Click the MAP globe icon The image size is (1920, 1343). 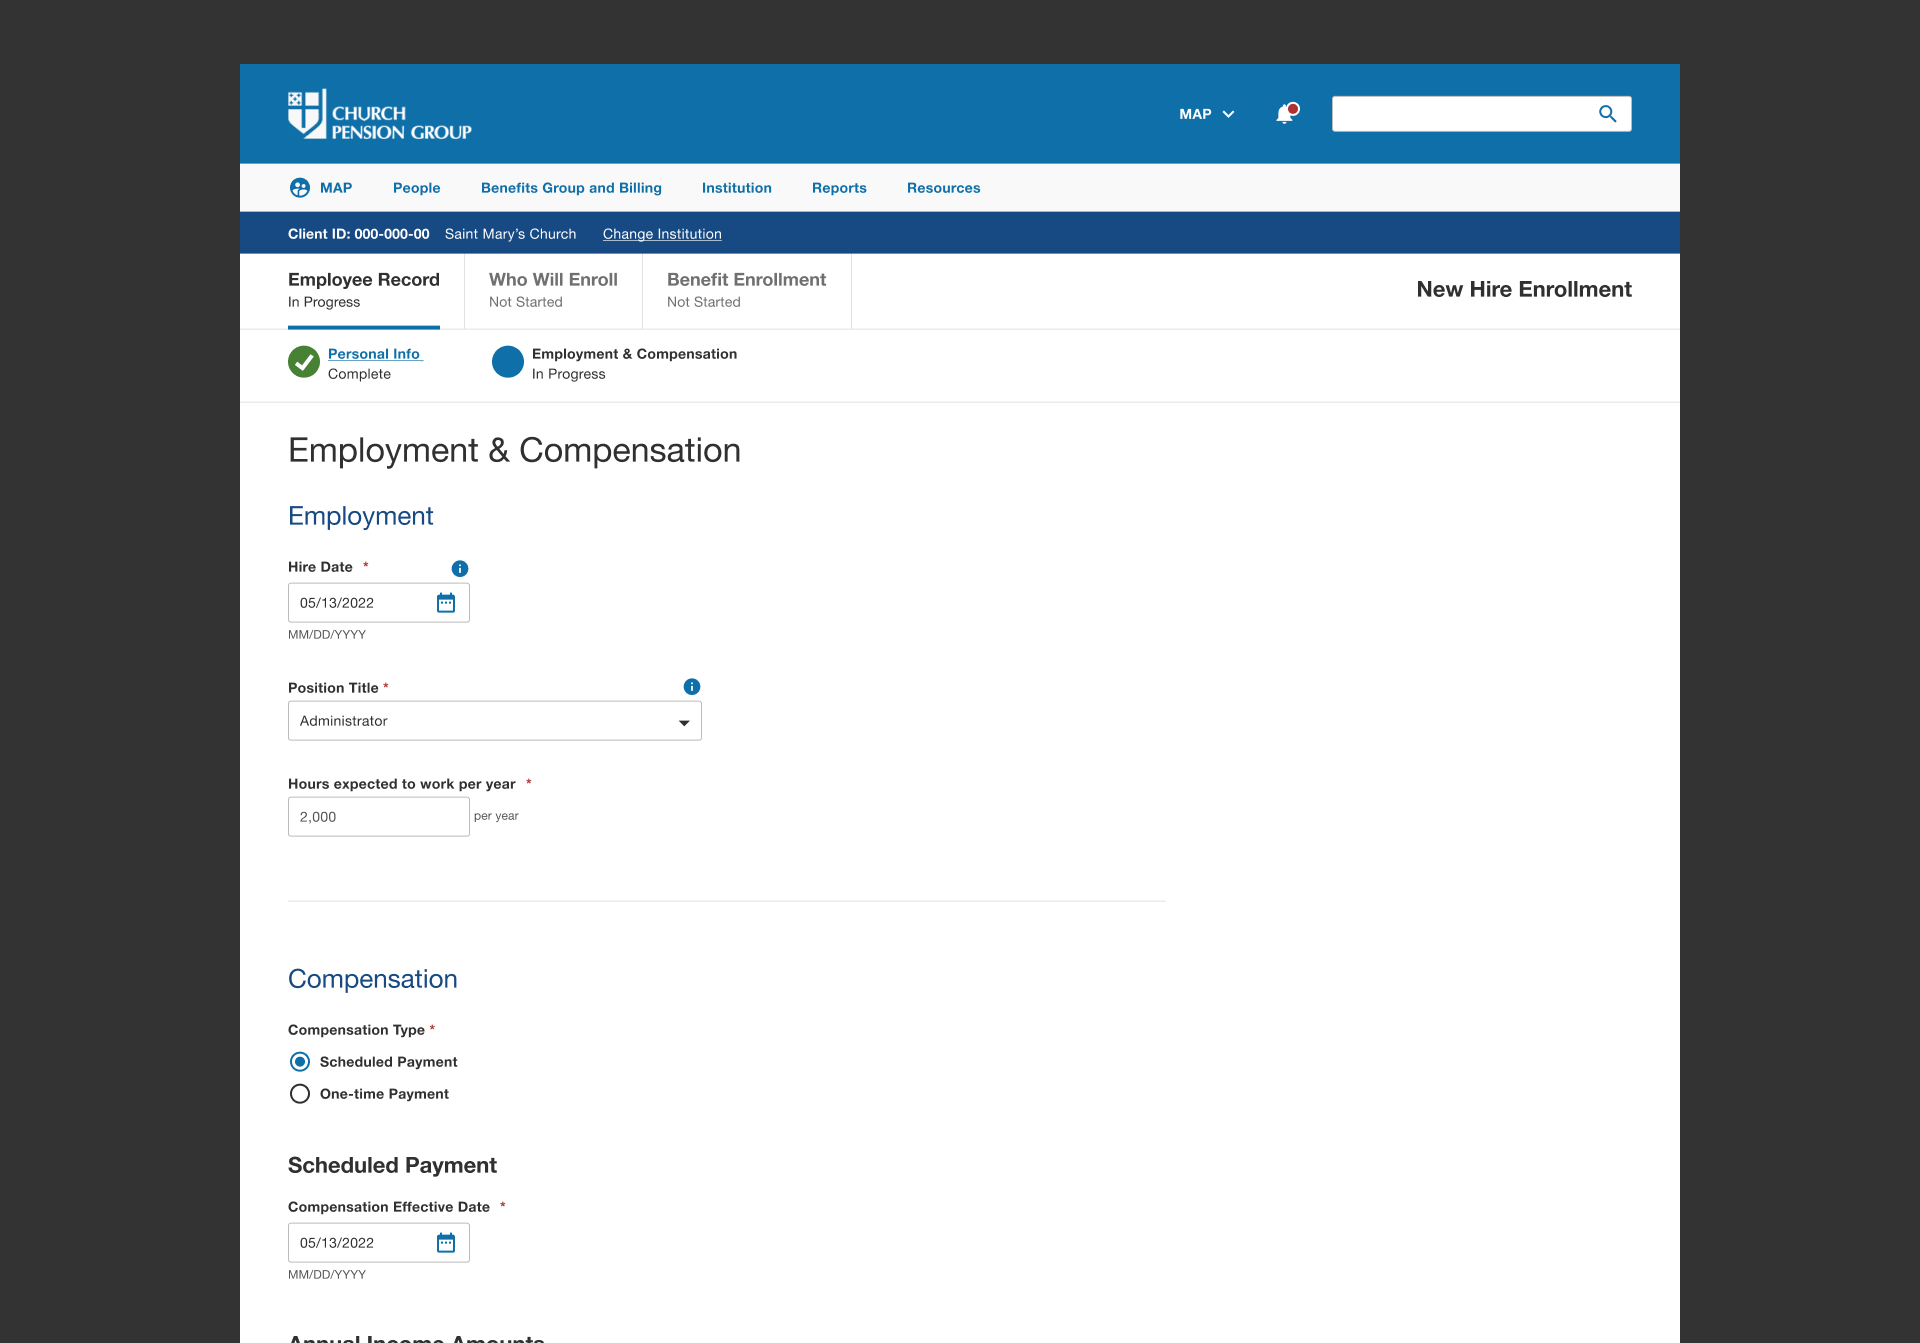coord(300,188)
